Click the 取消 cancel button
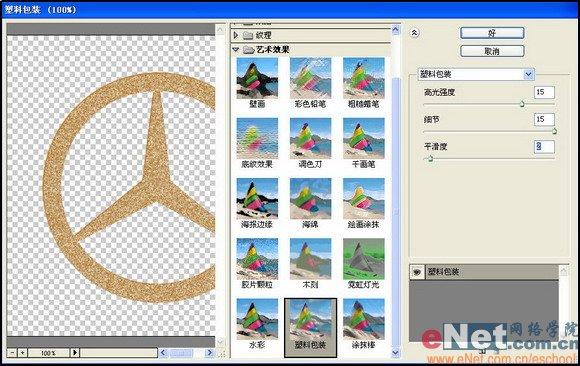Screen dimensions: 580x366 (492, 51)
